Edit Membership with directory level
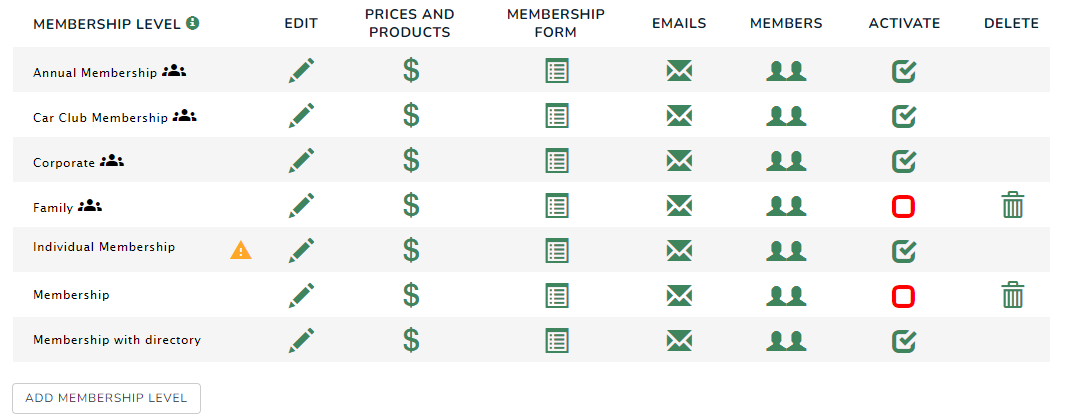This screenshot has width=1068, height=419. click(301, 341)
